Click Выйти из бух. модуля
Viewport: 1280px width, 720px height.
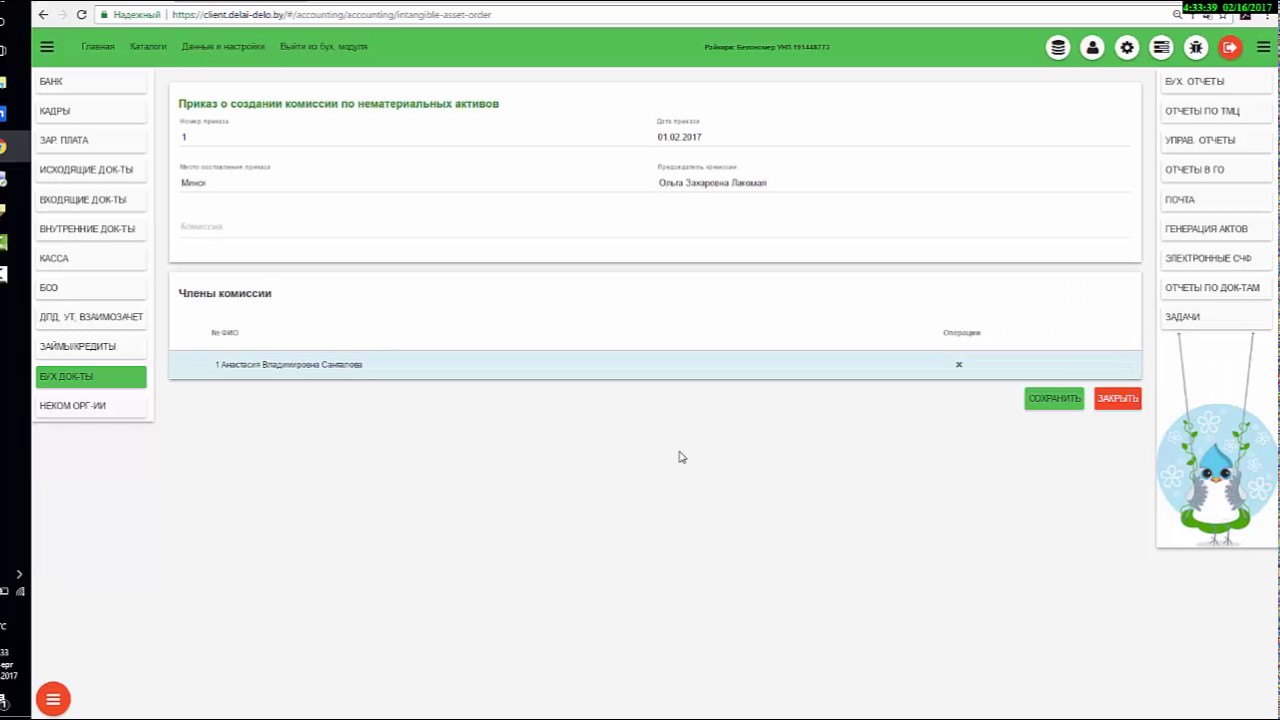323,47
